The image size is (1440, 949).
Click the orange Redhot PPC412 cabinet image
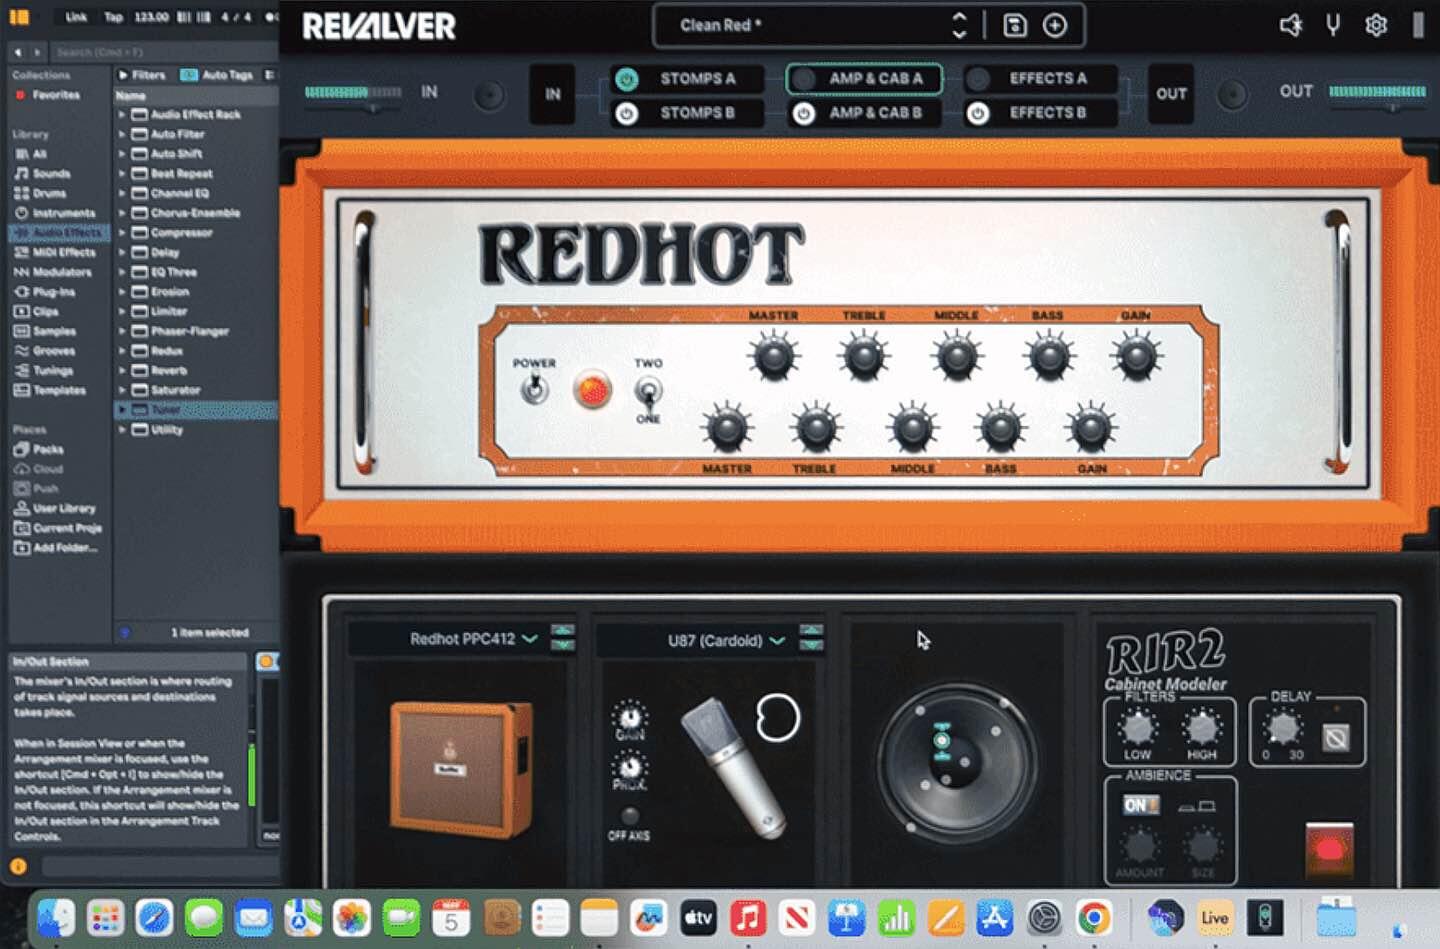[460, 769]
